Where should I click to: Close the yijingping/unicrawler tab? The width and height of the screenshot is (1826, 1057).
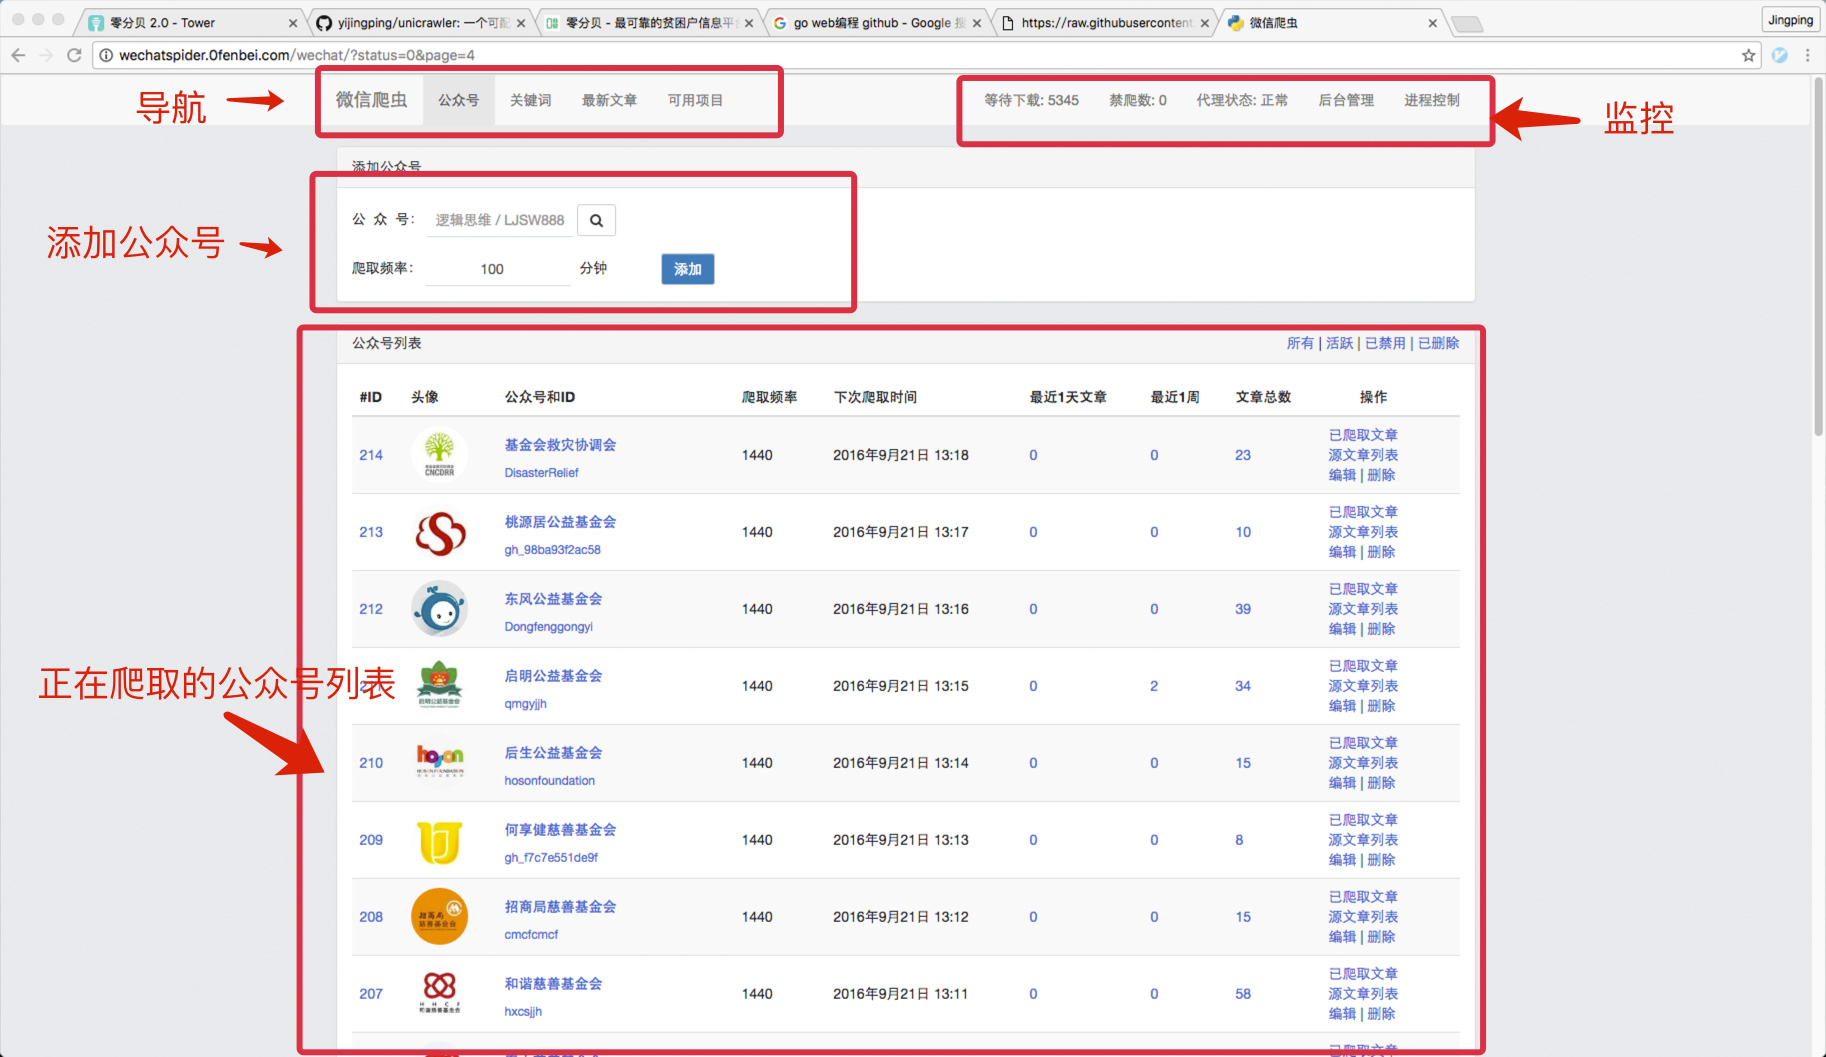(521, 23)
